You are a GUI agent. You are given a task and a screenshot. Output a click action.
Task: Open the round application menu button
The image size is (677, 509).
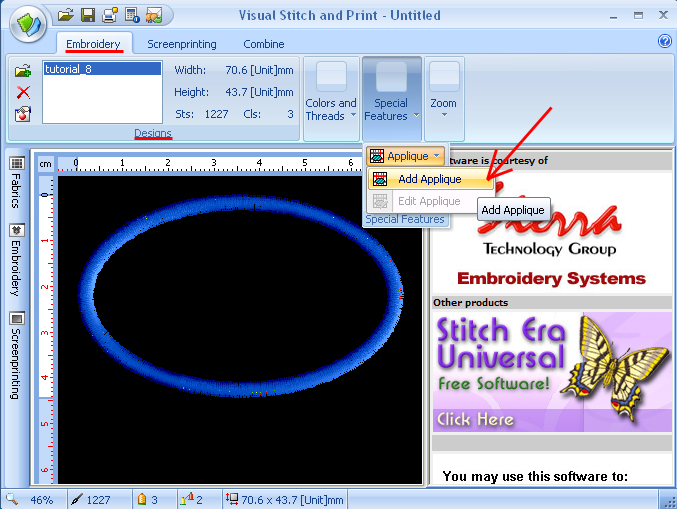(28, 24)
